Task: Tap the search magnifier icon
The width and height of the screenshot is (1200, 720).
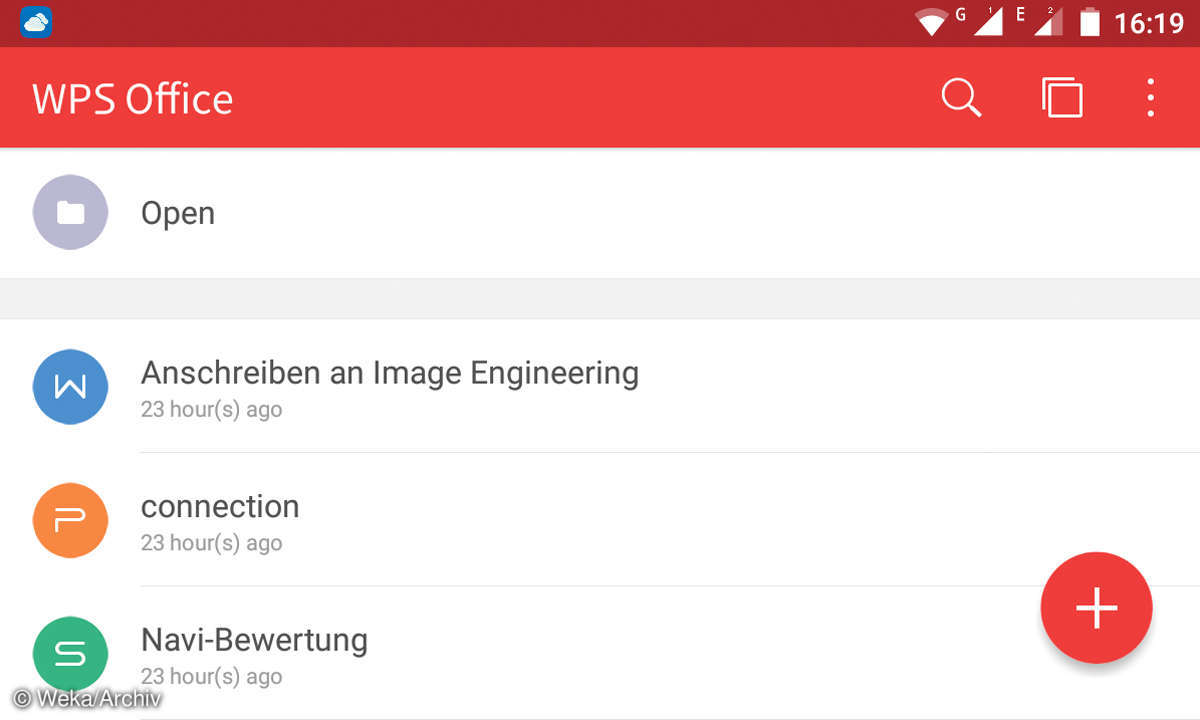Action: point(961,98)
